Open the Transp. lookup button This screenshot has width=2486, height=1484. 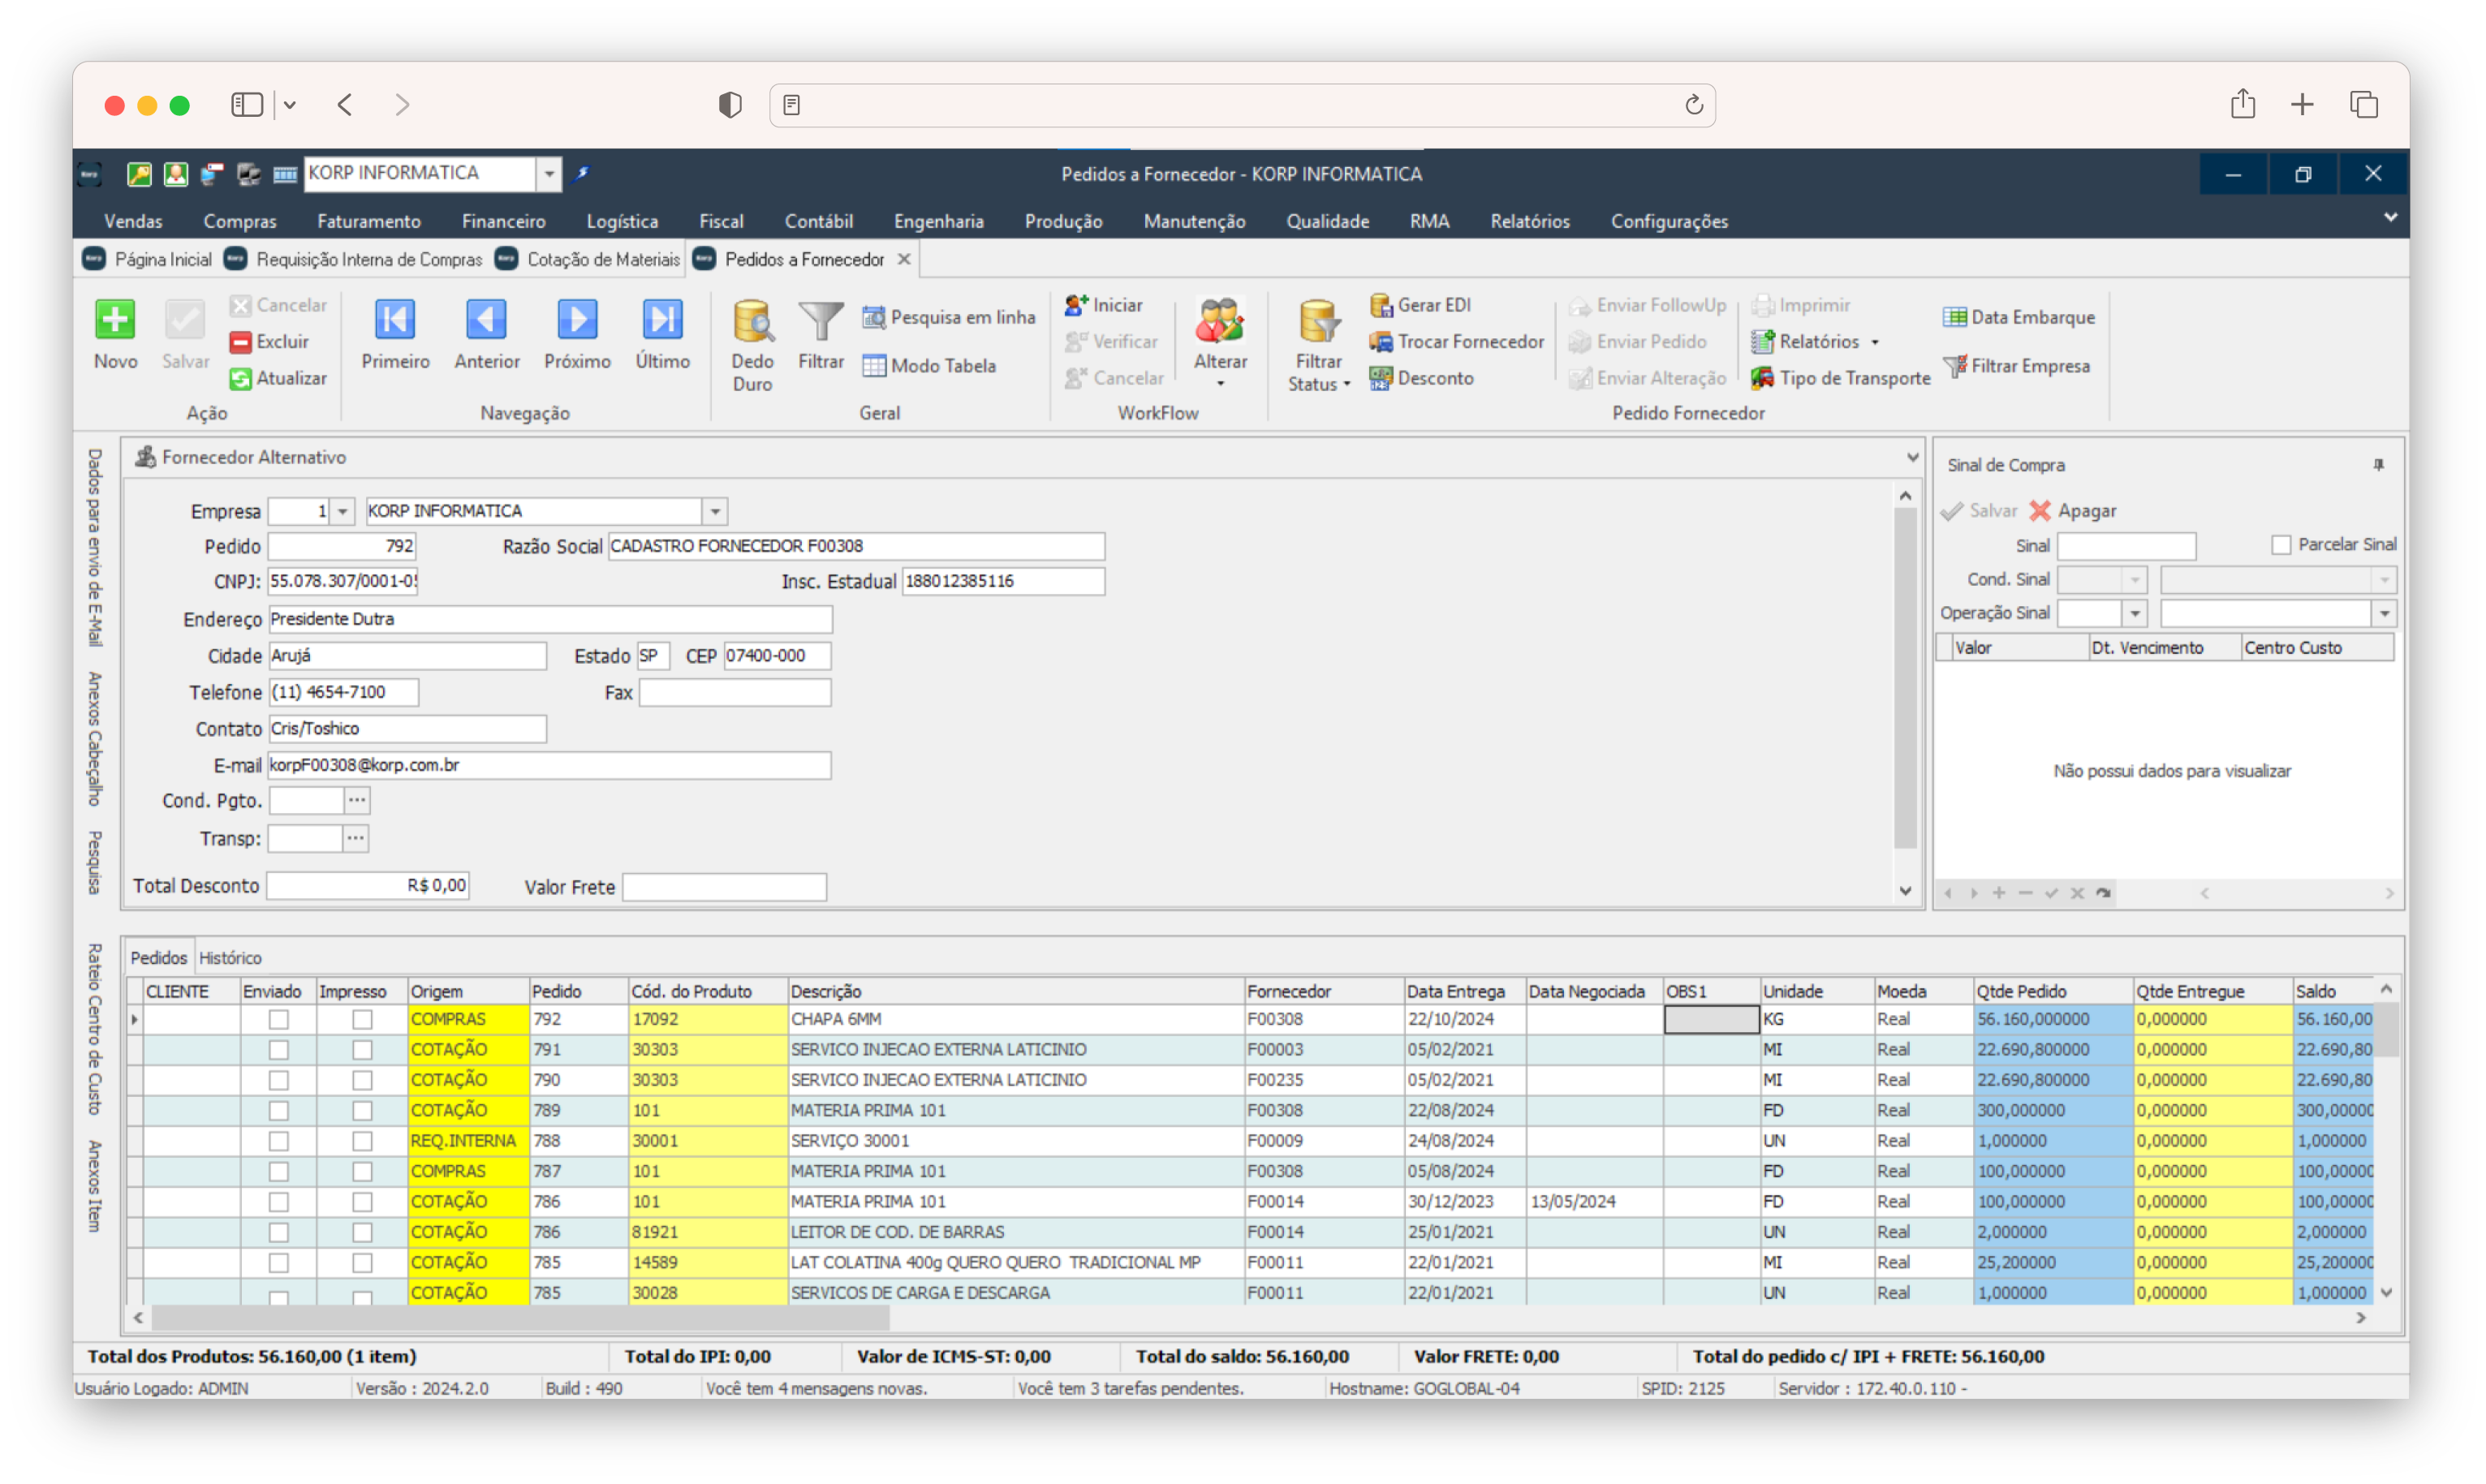click(355, 839)
